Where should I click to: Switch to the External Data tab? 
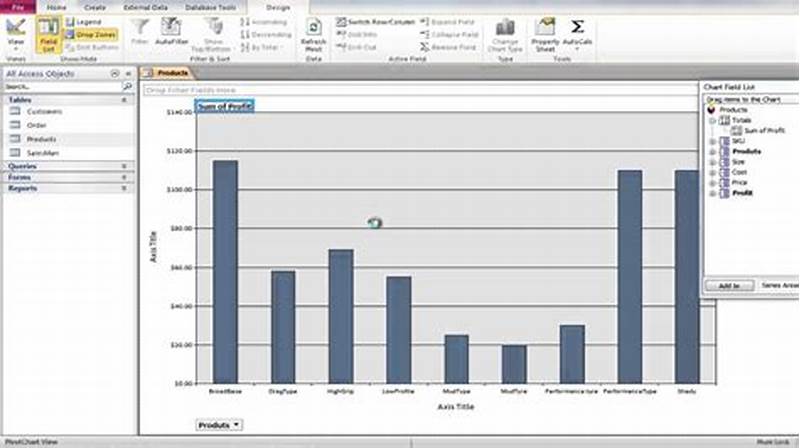pos(145,8)
